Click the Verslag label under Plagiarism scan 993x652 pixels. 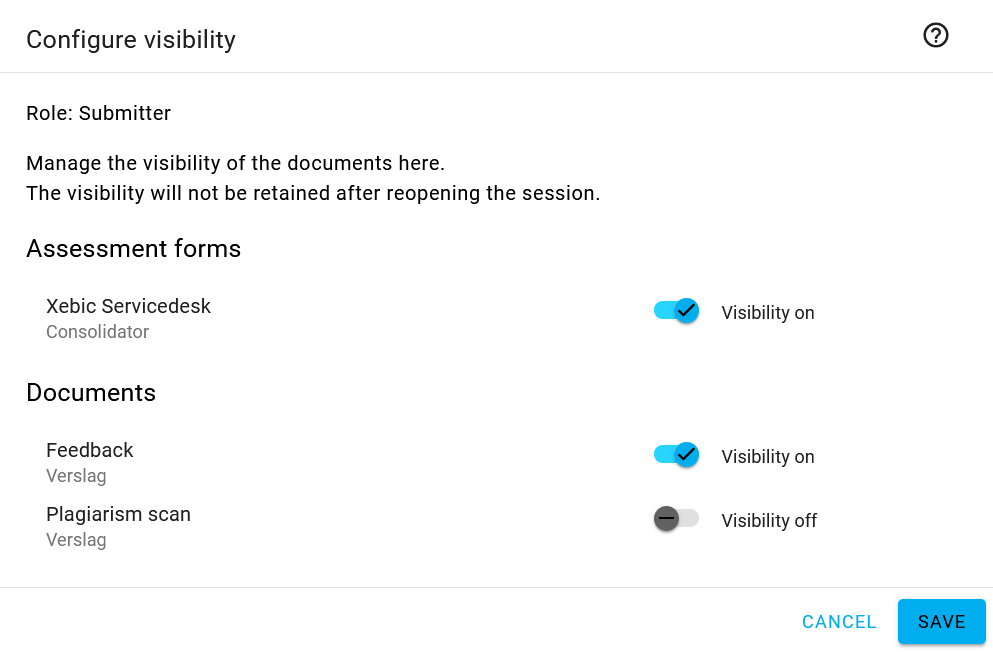pyautogui.click(x=76, y=540)
